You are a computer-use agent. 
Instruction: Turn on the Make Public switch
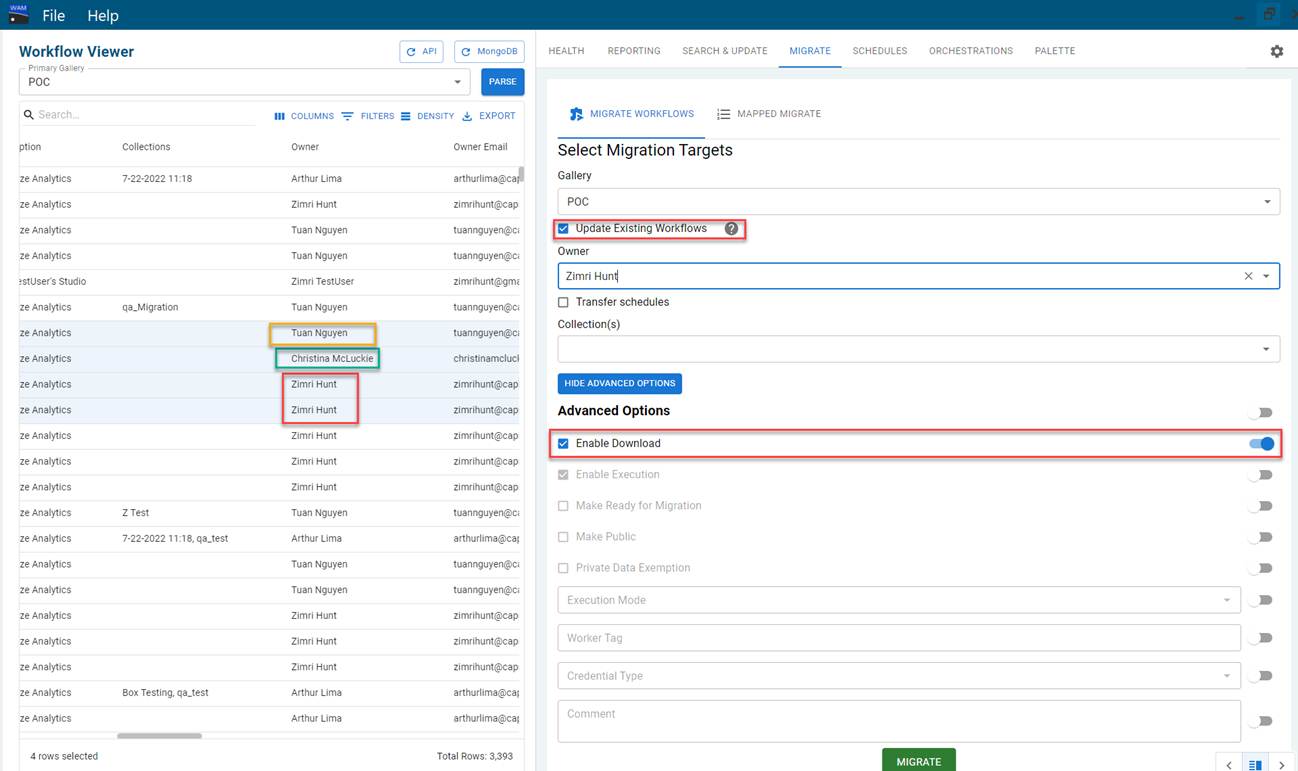[1263, 537]
